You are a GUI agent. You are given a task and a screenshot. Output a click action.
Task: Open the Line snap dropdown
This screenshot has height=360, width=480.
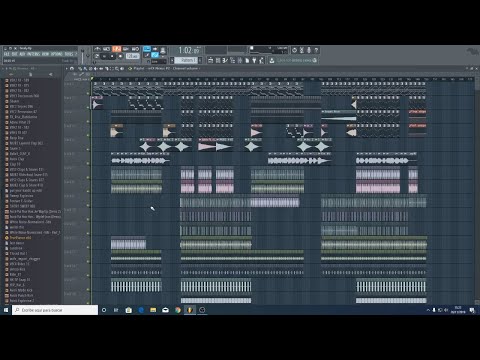[x=159, y=62]
